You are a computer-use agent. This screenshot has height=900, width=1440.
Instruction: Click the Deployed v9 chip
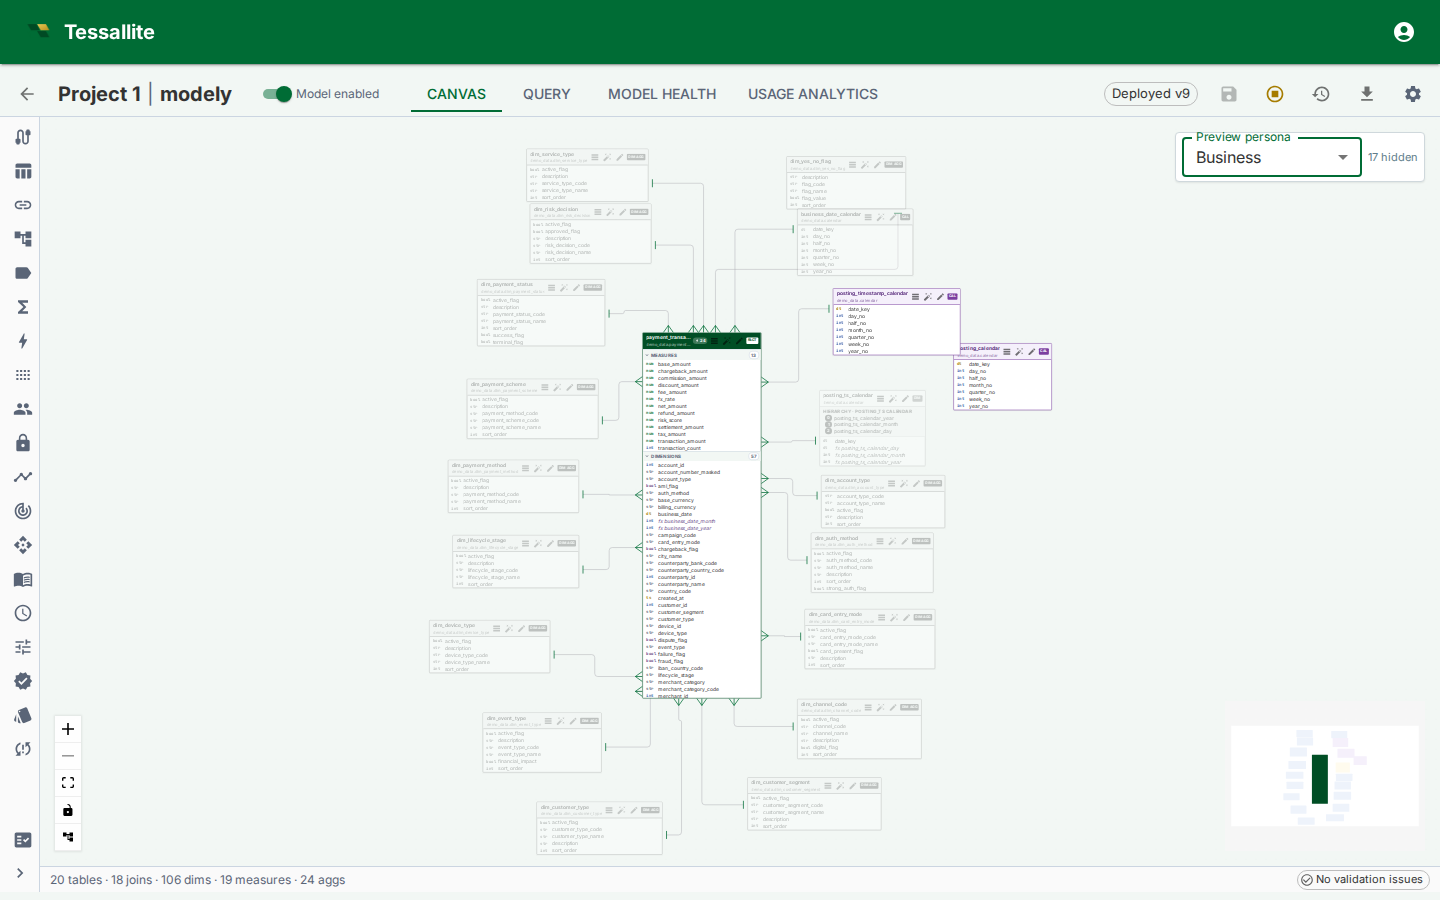(x=1151, y=94)
